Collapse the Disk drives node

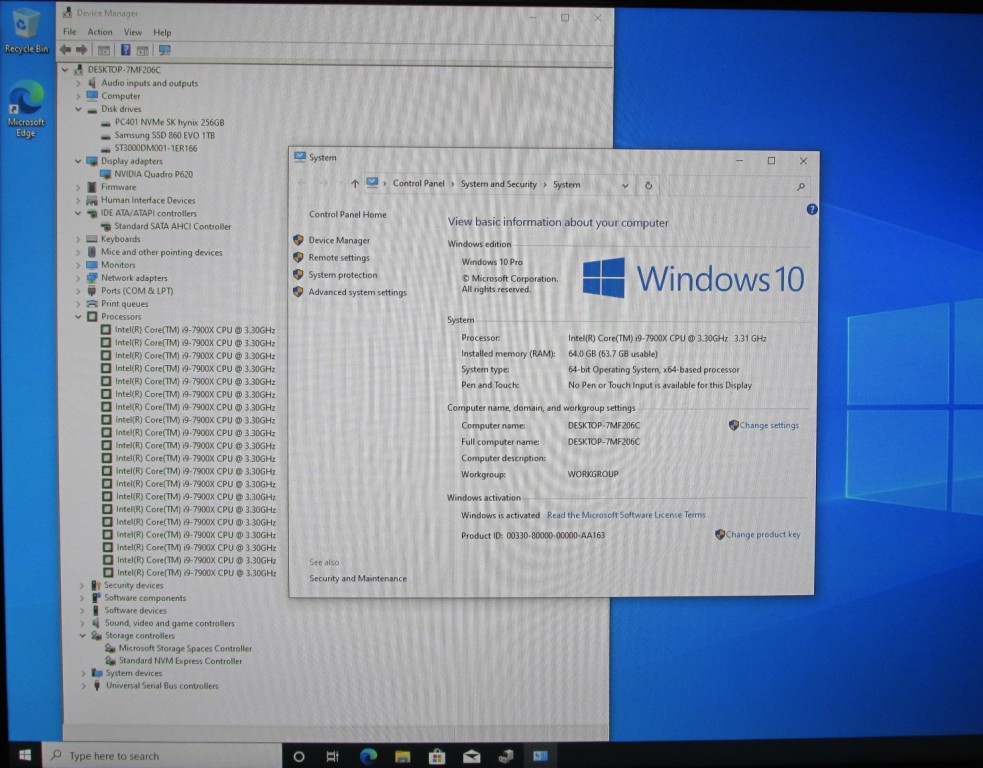point(78,109)
